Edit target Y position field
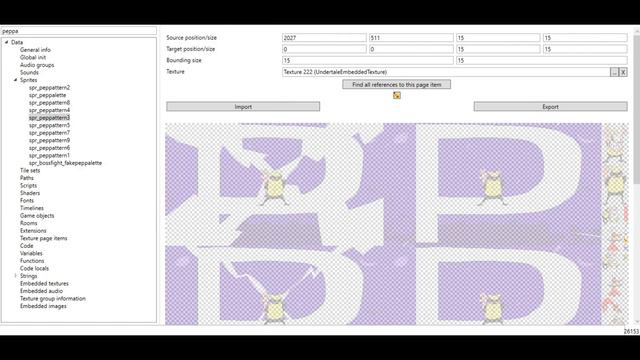The height and width of the screenshot is (360, 640). coord(411,49)
